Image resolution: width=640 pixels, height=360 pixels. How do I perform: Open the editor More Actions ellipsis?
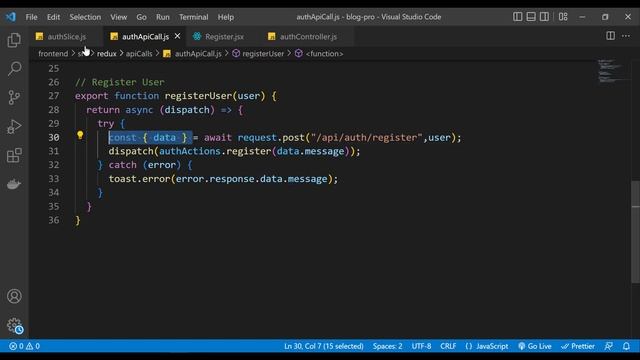coord(626,36)
